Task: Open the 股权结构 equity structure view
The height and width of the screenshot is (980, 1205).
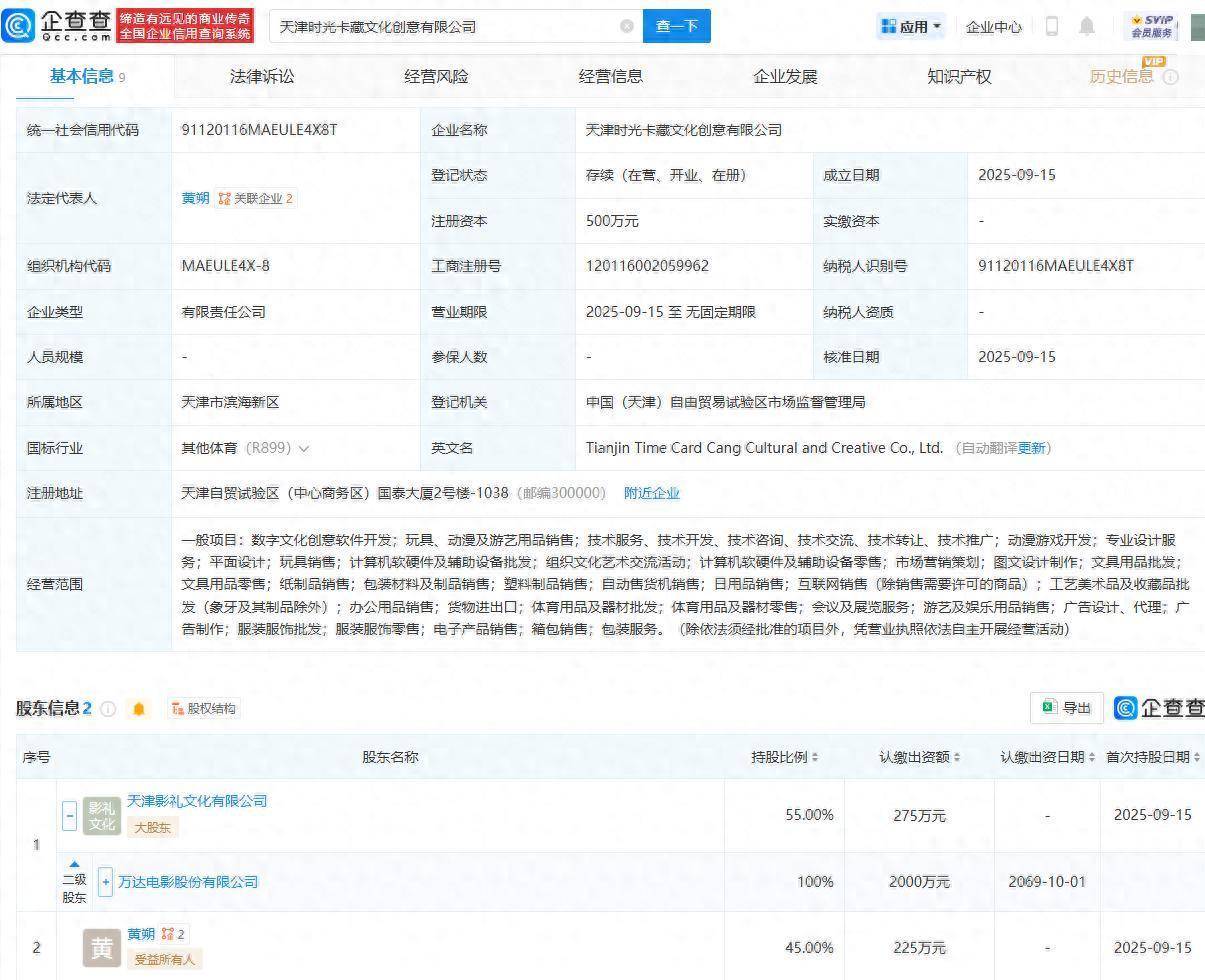Action: pyautogui.click(x=205, y=708)
